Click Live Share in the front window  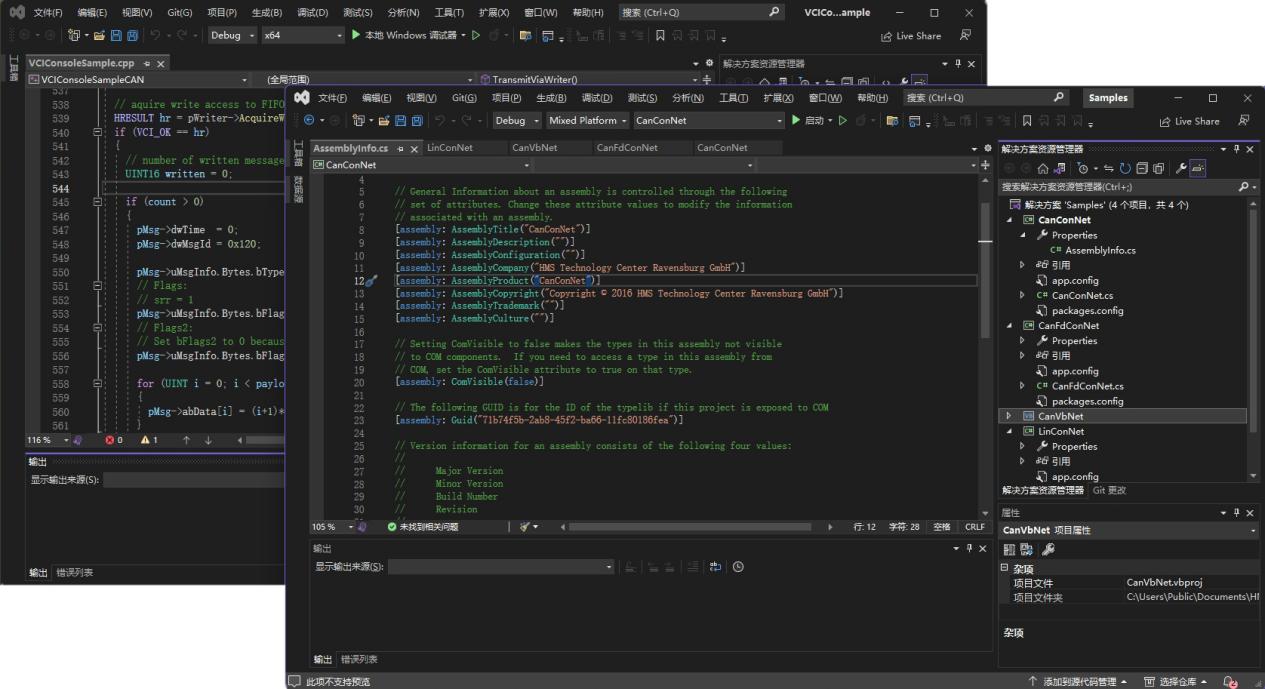pyautogui.click(x=1190, y=121)
